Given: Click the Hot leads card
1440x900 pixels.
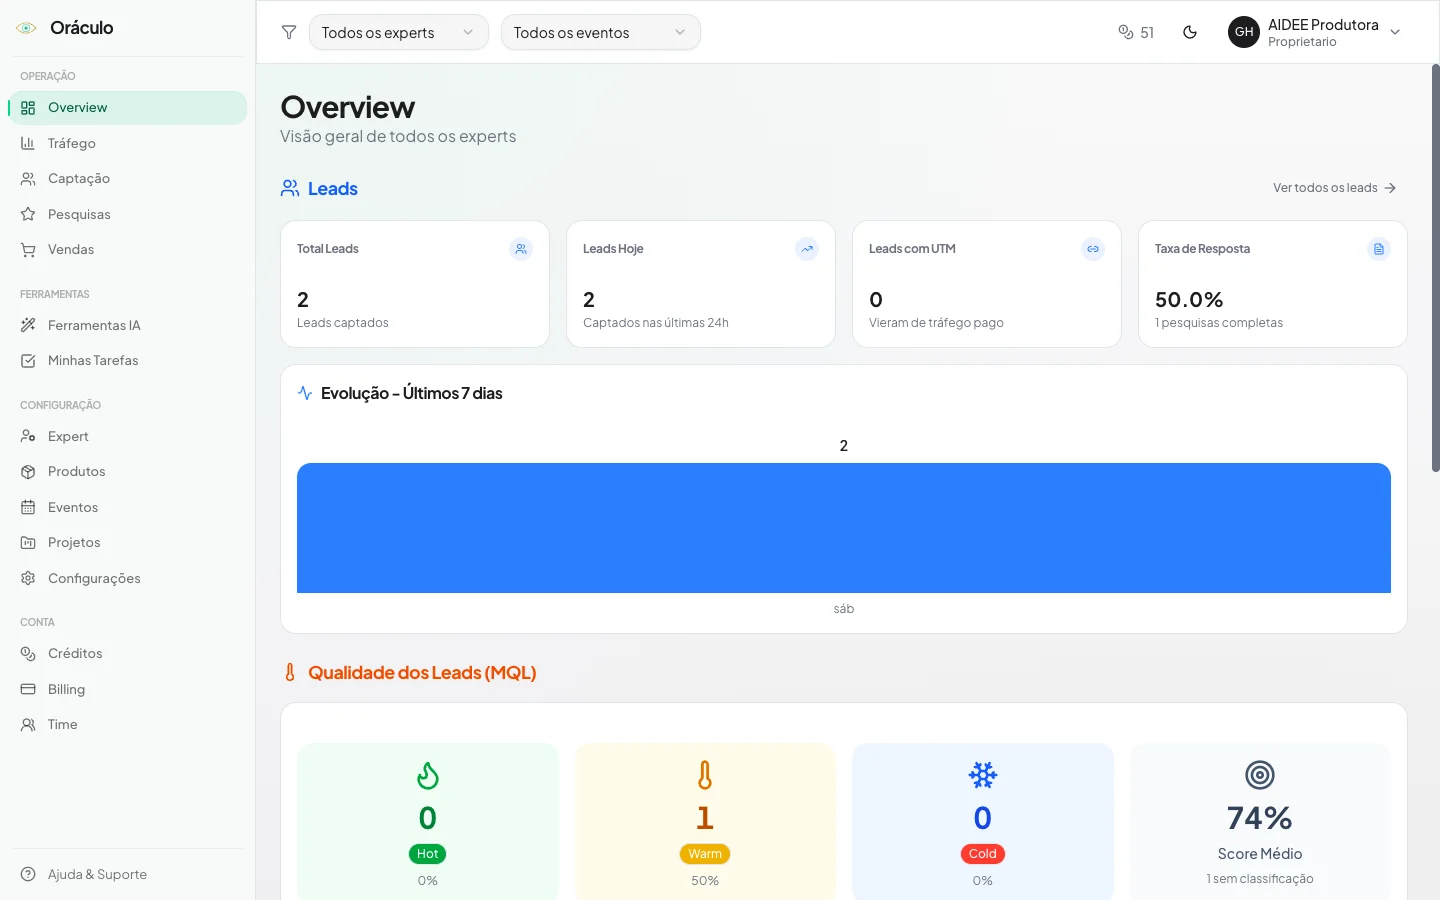Looking at the screenshot, I should 428,822.
